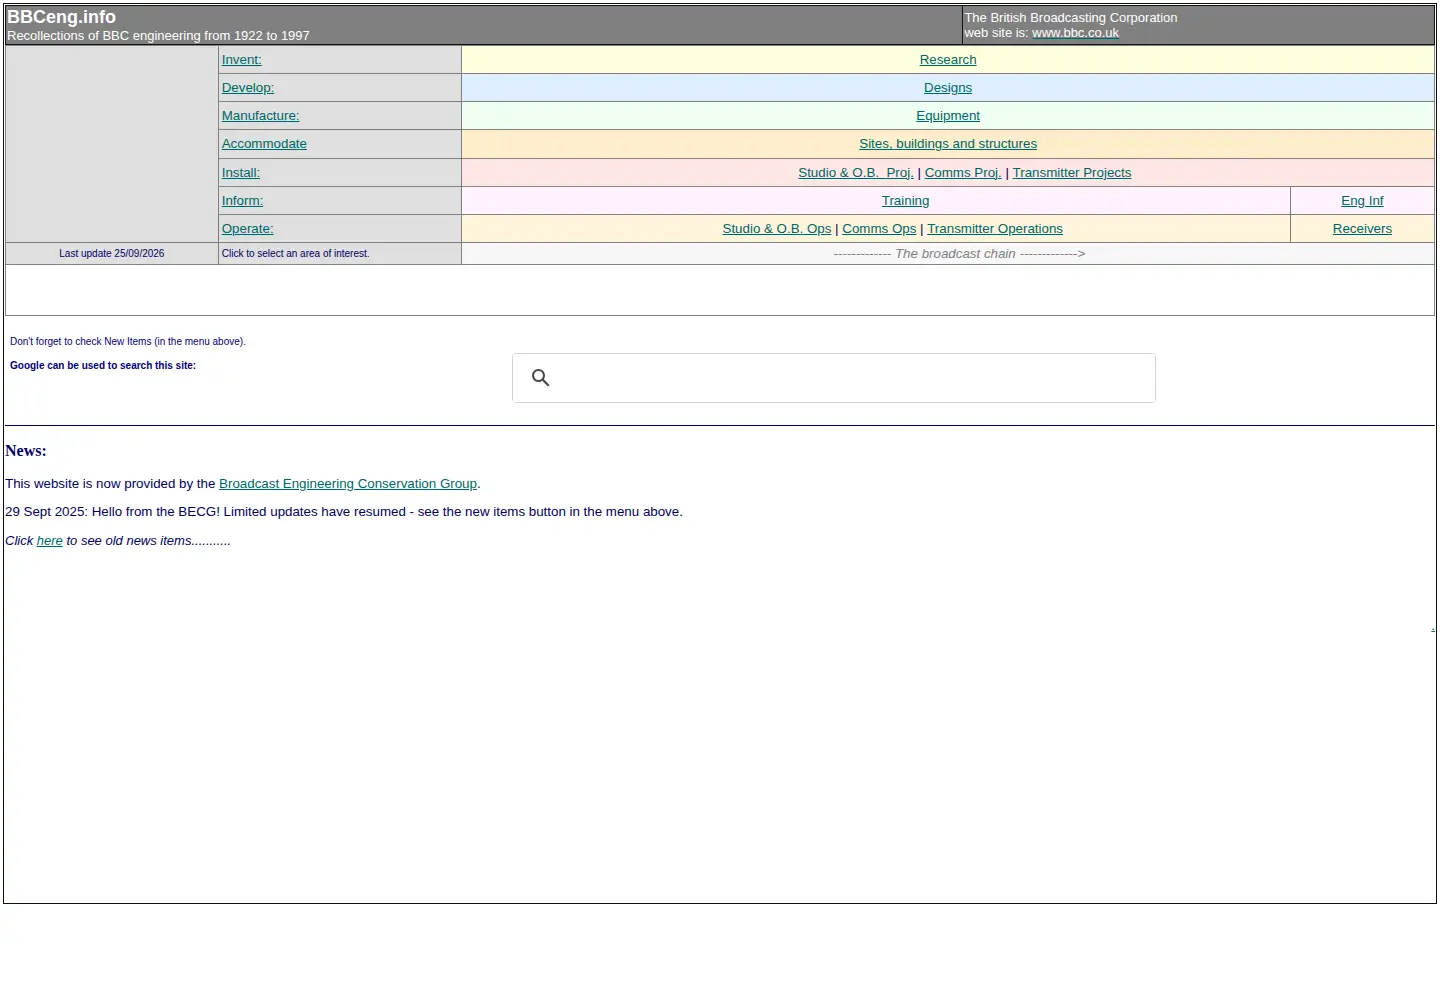Open the Develop: menu link
The height and width of the screenshot is (1000, 1440).
point(248,88)
